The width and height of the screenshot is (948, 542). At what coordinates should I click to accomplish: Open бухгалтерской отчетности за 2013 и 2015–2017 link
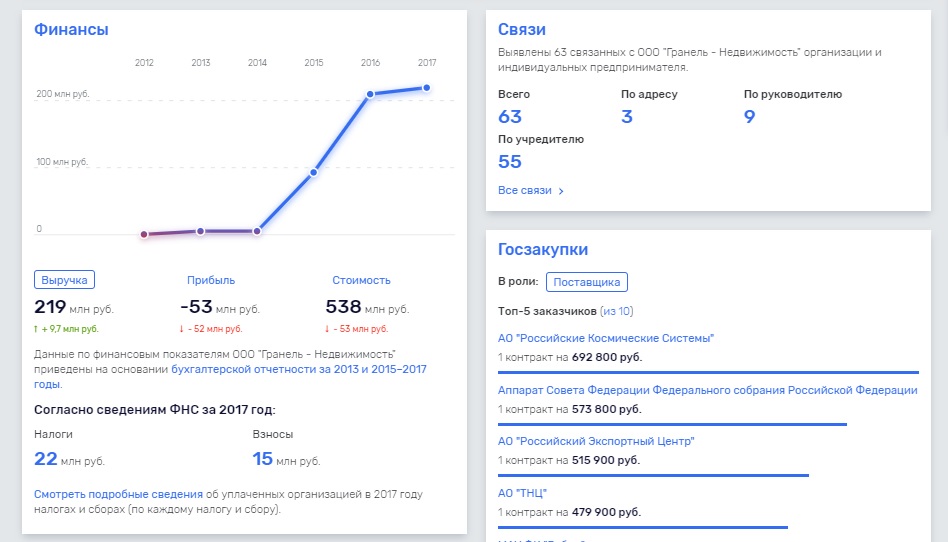[299, 369]
